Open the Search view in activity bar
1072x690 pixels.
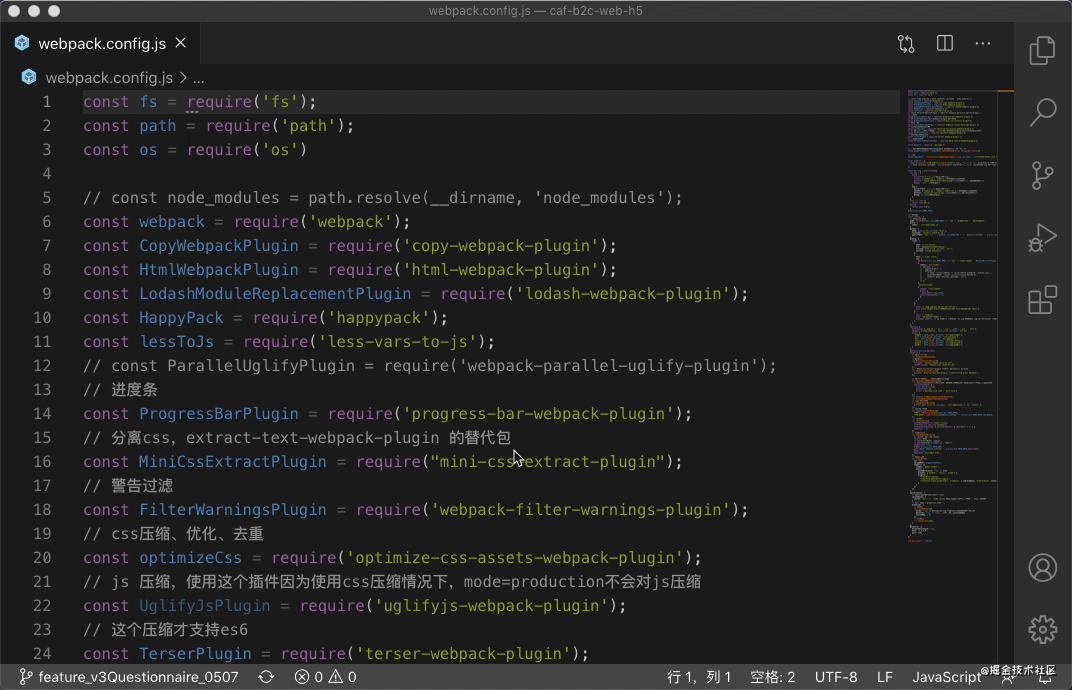[x=1043, y=111]
